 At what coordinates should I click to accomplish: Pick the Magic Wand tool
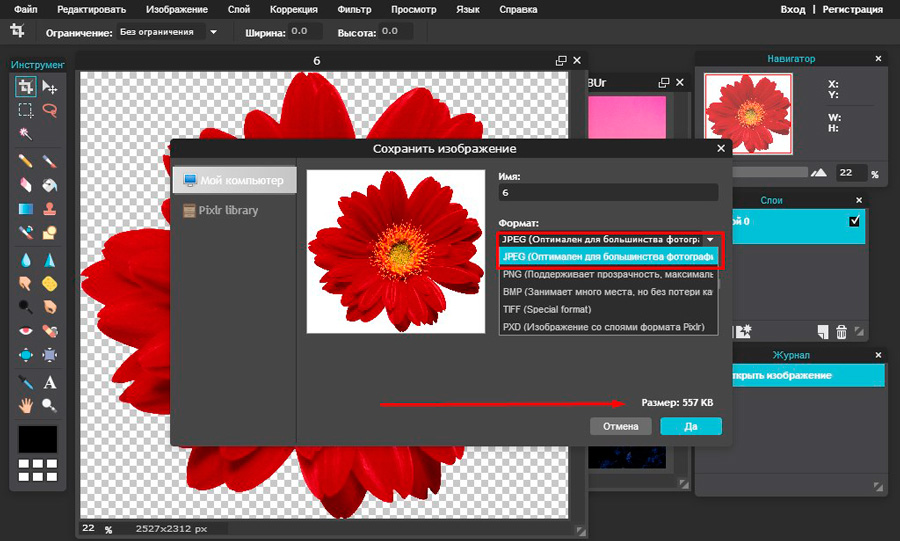point(26,135)
